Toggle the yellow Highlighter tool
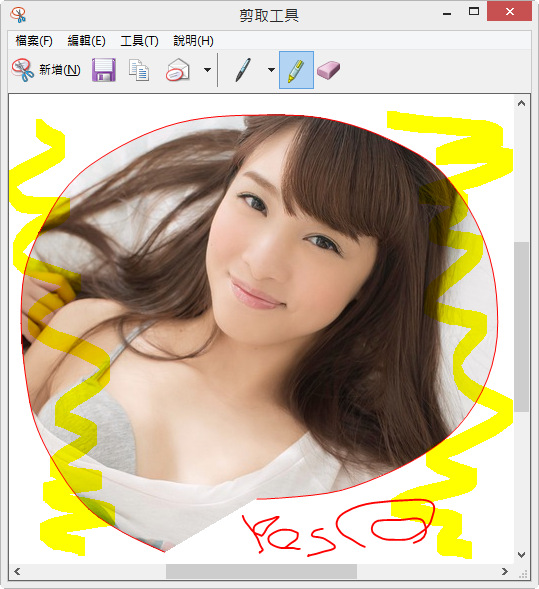Screen dimensions: 539x589 point(296,70)
